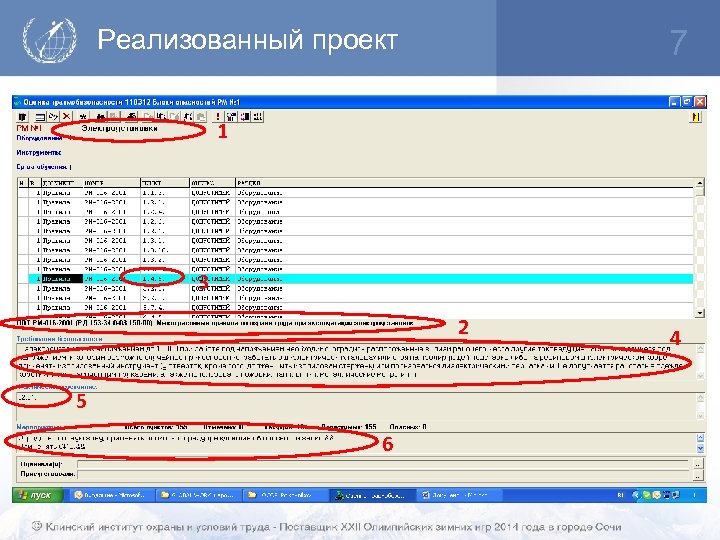Open ellipsis button beside 'Присутствовали' field
Image resolution: width=720 pixels, height=540 pixels.
click(x=698, y=476)
